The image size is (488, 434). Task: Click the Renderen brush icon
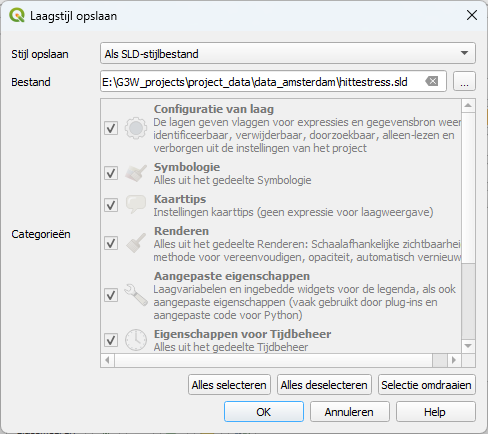point(136,243)
